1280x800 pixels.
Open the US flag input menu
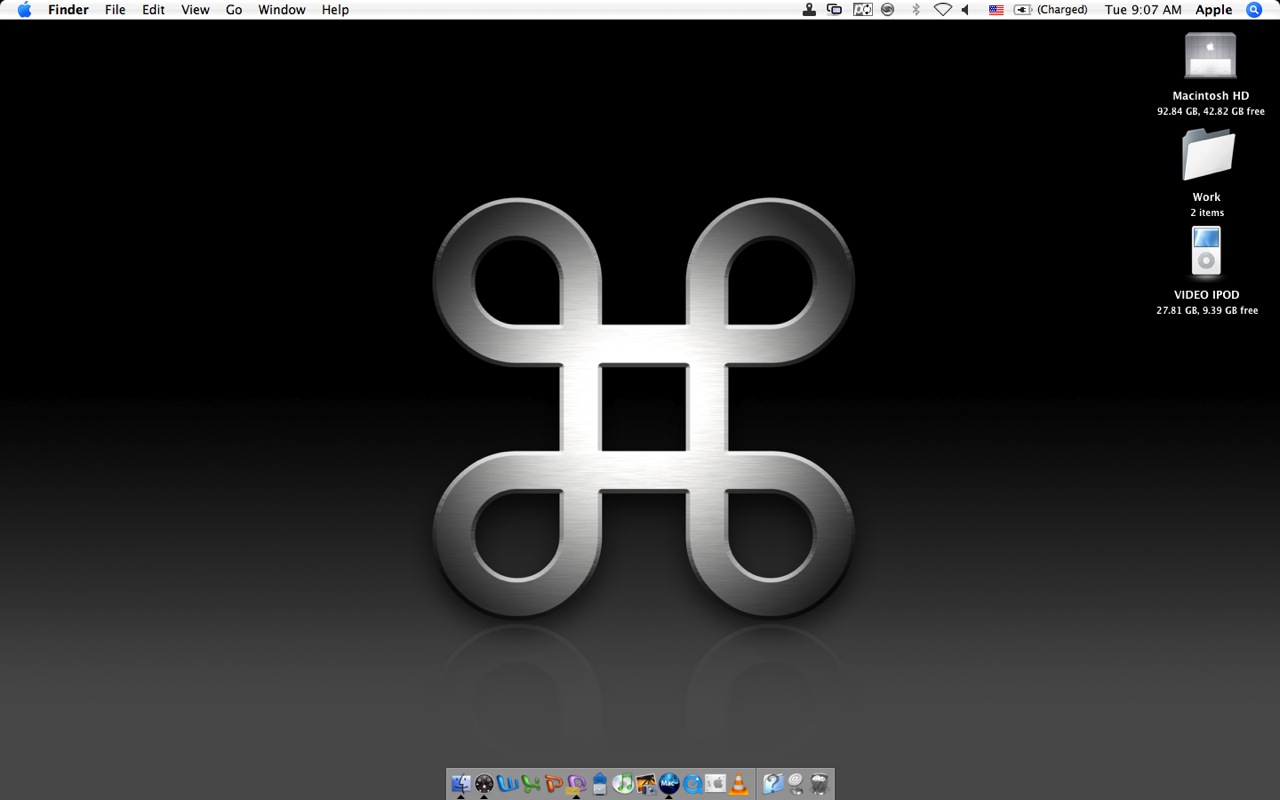point(996,10)
